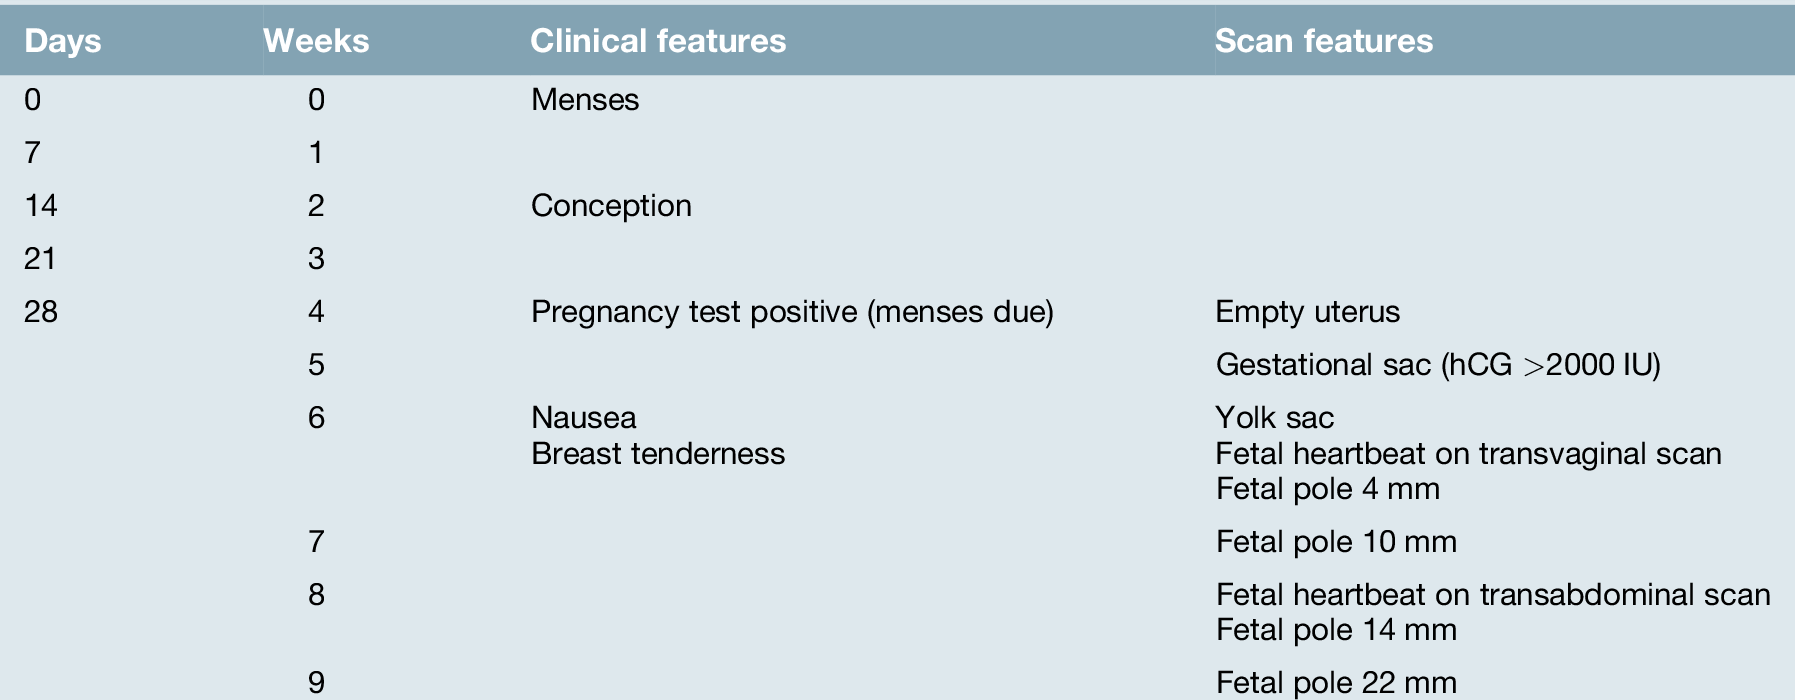Click the Scan features column header

pyautogui.click(x=1323, y=41)
